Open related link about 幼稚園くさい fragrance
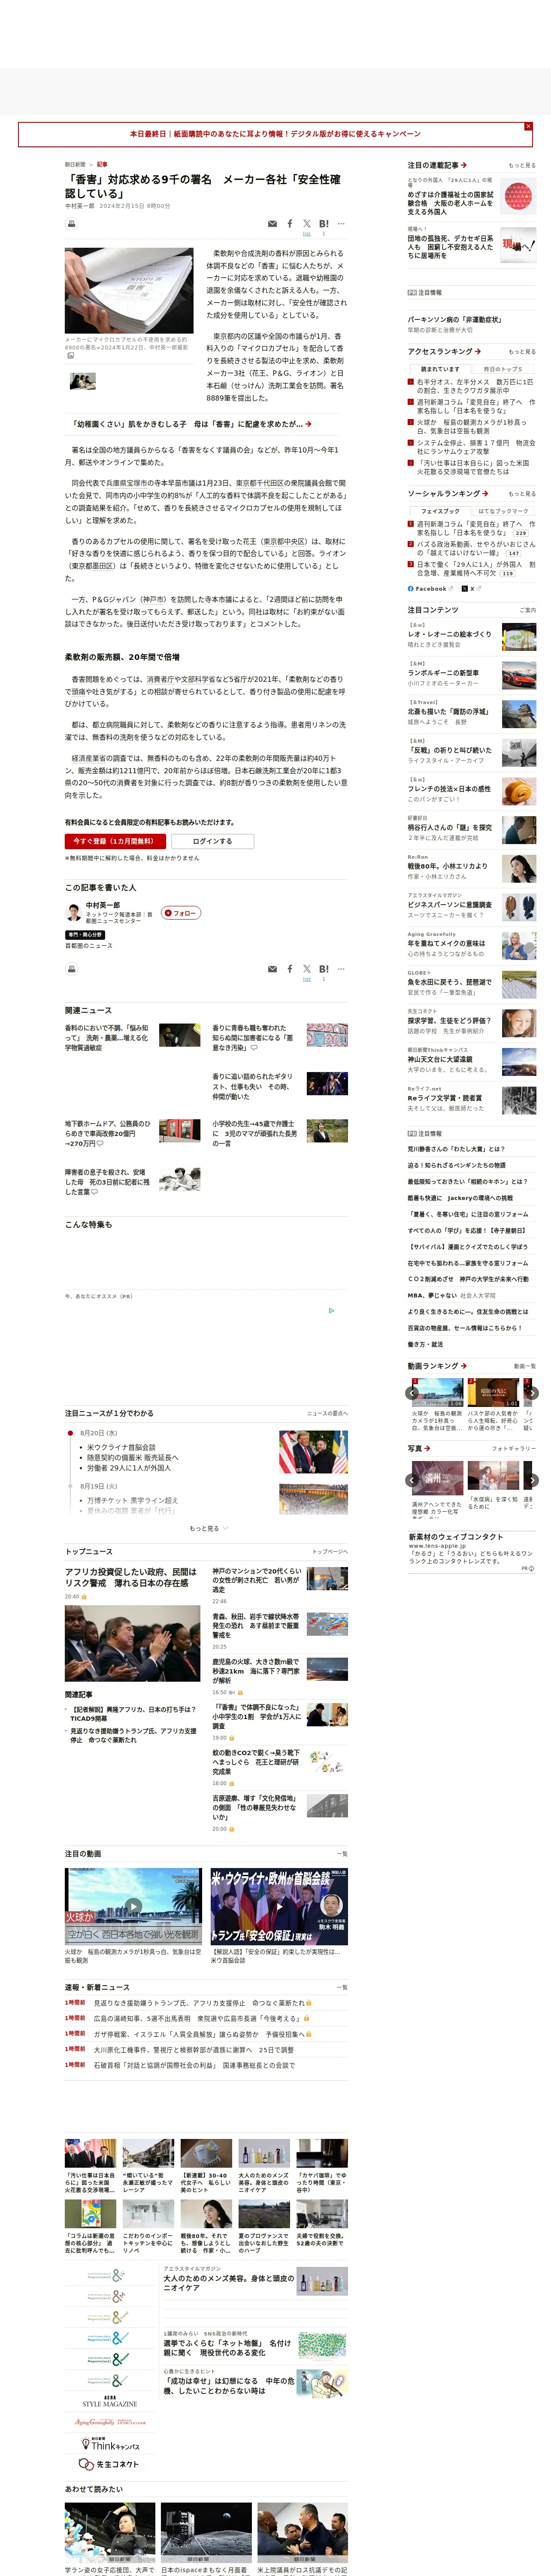Image resolution: width=551 pixels, height=2576 pixels. (192, 424)
